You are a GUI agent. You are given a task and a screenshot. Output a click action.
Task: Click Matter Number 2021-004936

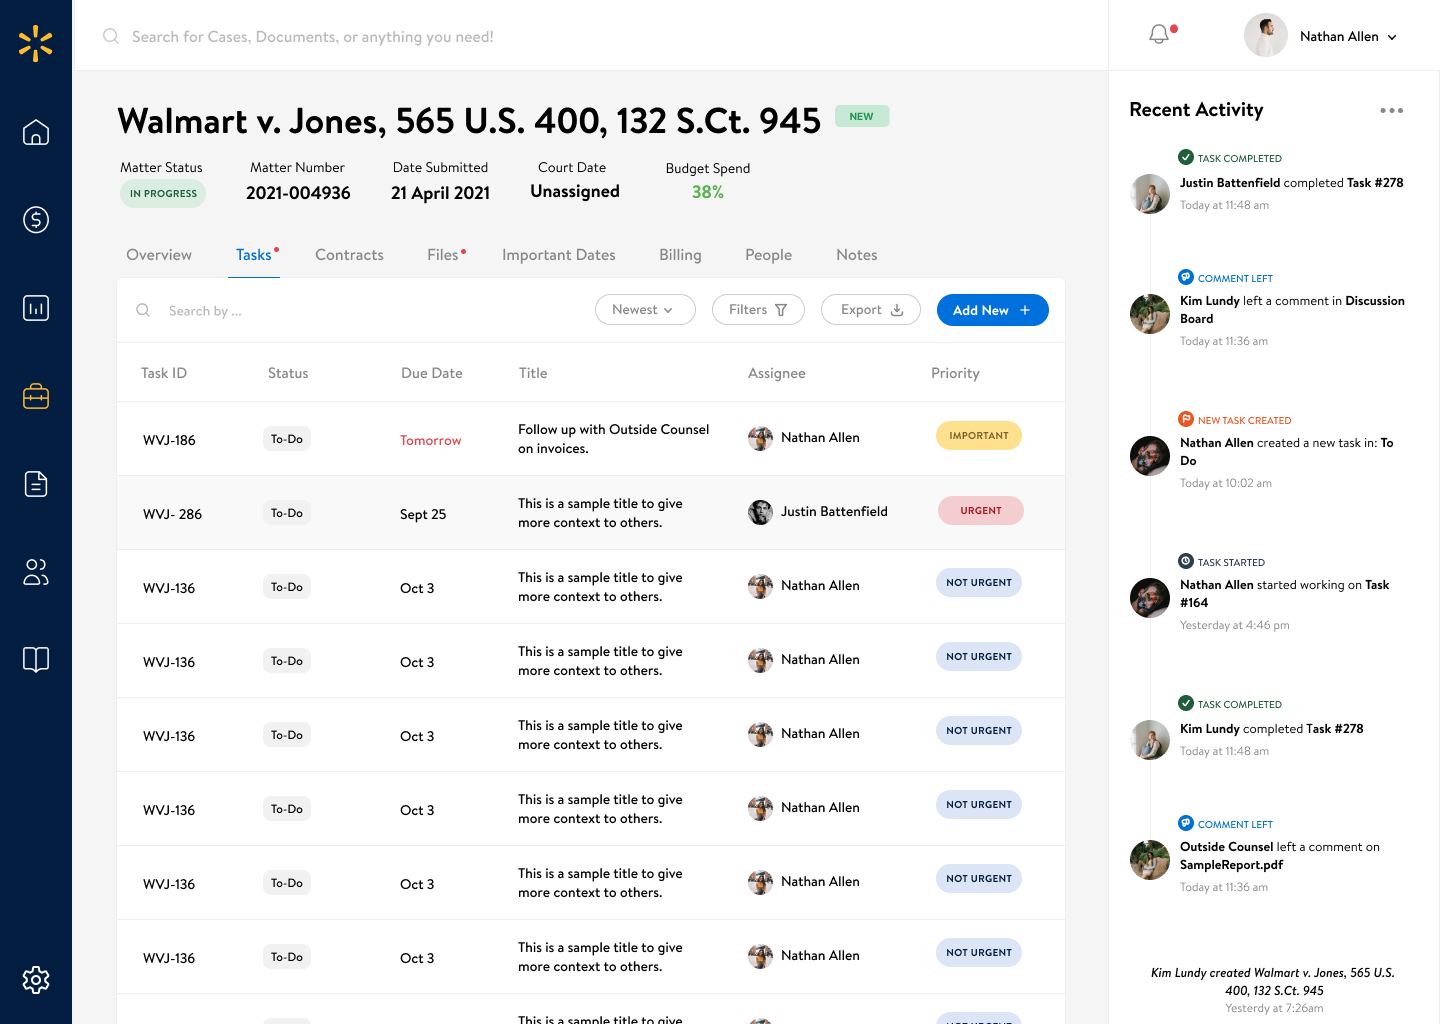click(x=298, y=193)
